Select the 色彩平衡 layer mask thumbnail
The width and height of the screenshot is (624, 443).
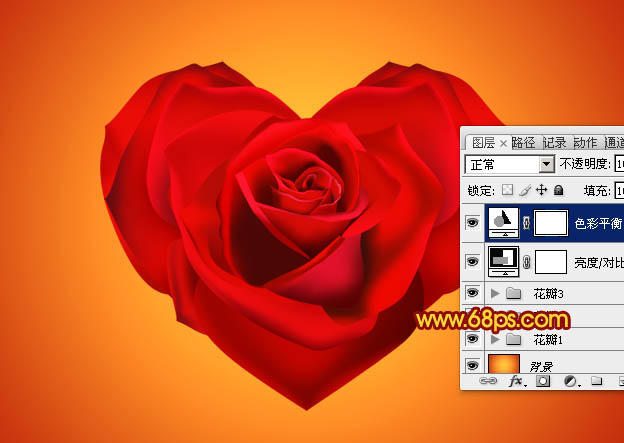click(551, 223)
